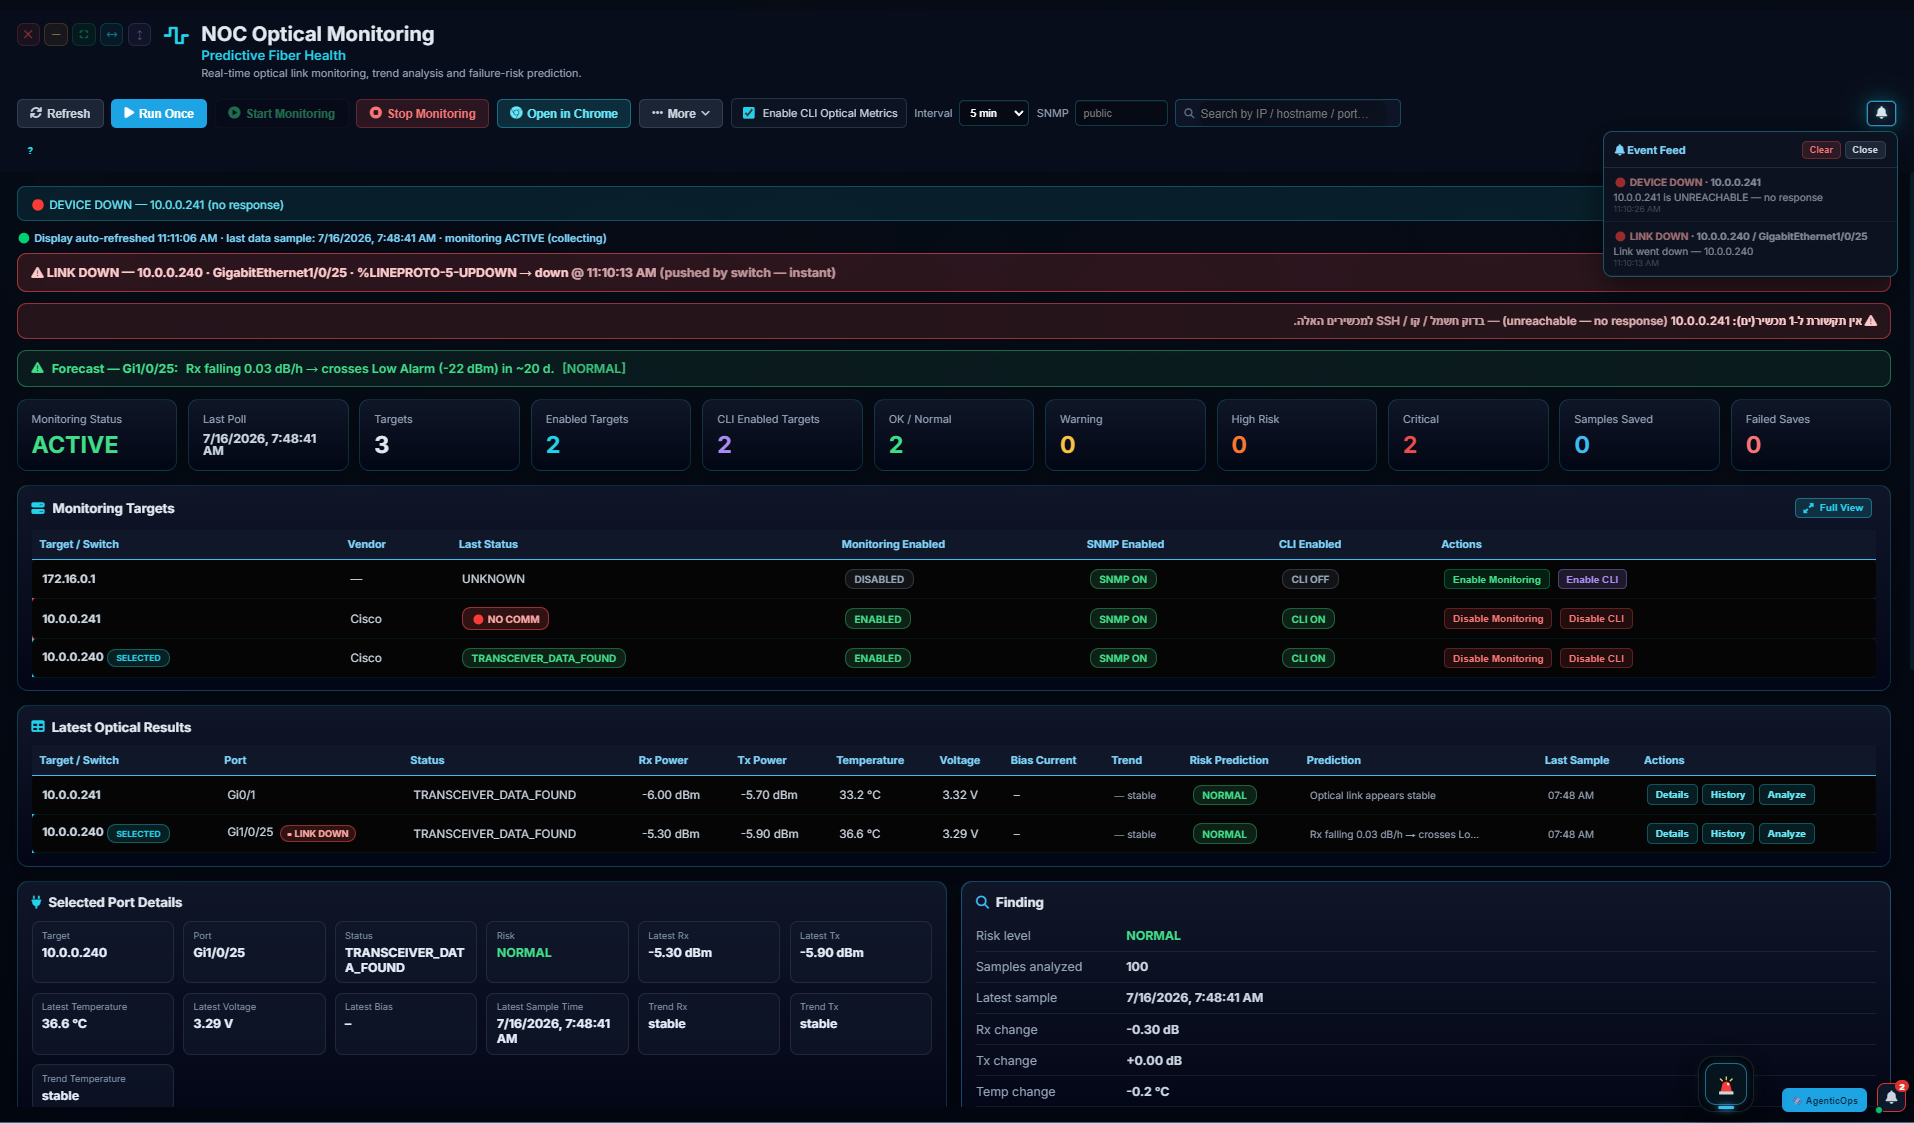This screenshot has width=1914, height=1123.
Task: Open the AgenticOps button
Action: coord(1824,1100)
